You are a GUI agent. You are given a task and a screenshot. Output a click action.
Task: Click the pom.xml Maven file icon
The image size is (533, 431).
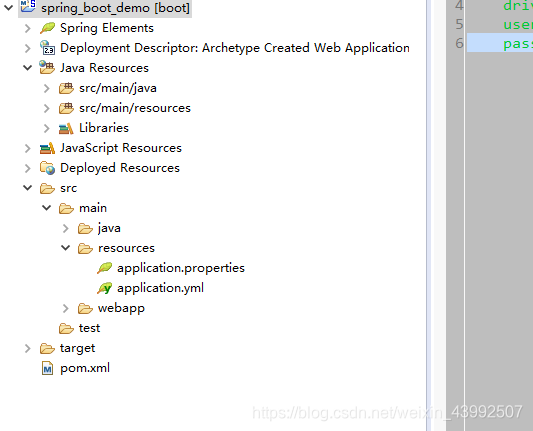click(x=47, y=368)
